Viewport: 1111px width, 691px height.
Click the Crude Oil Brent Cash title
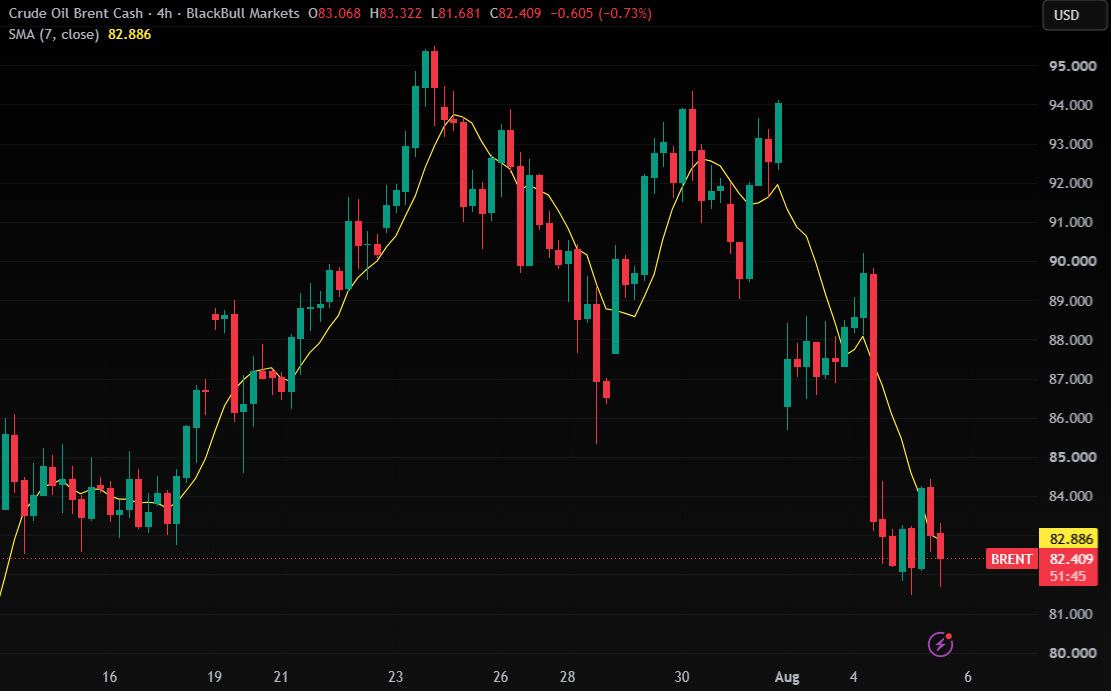tap(76, 13)
